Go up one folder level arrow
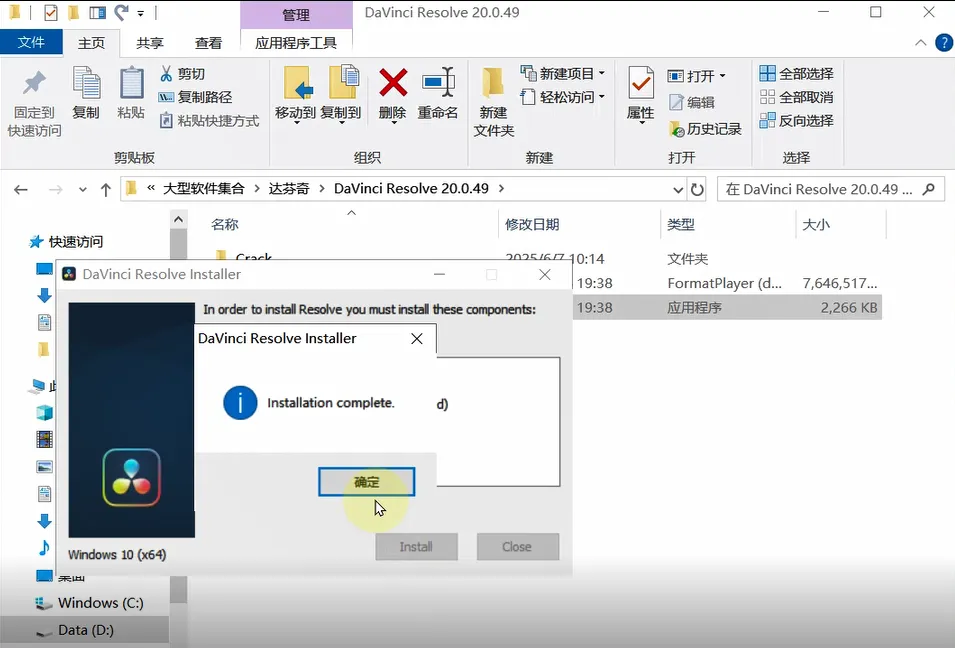The image size is (955, 648). 106,189
